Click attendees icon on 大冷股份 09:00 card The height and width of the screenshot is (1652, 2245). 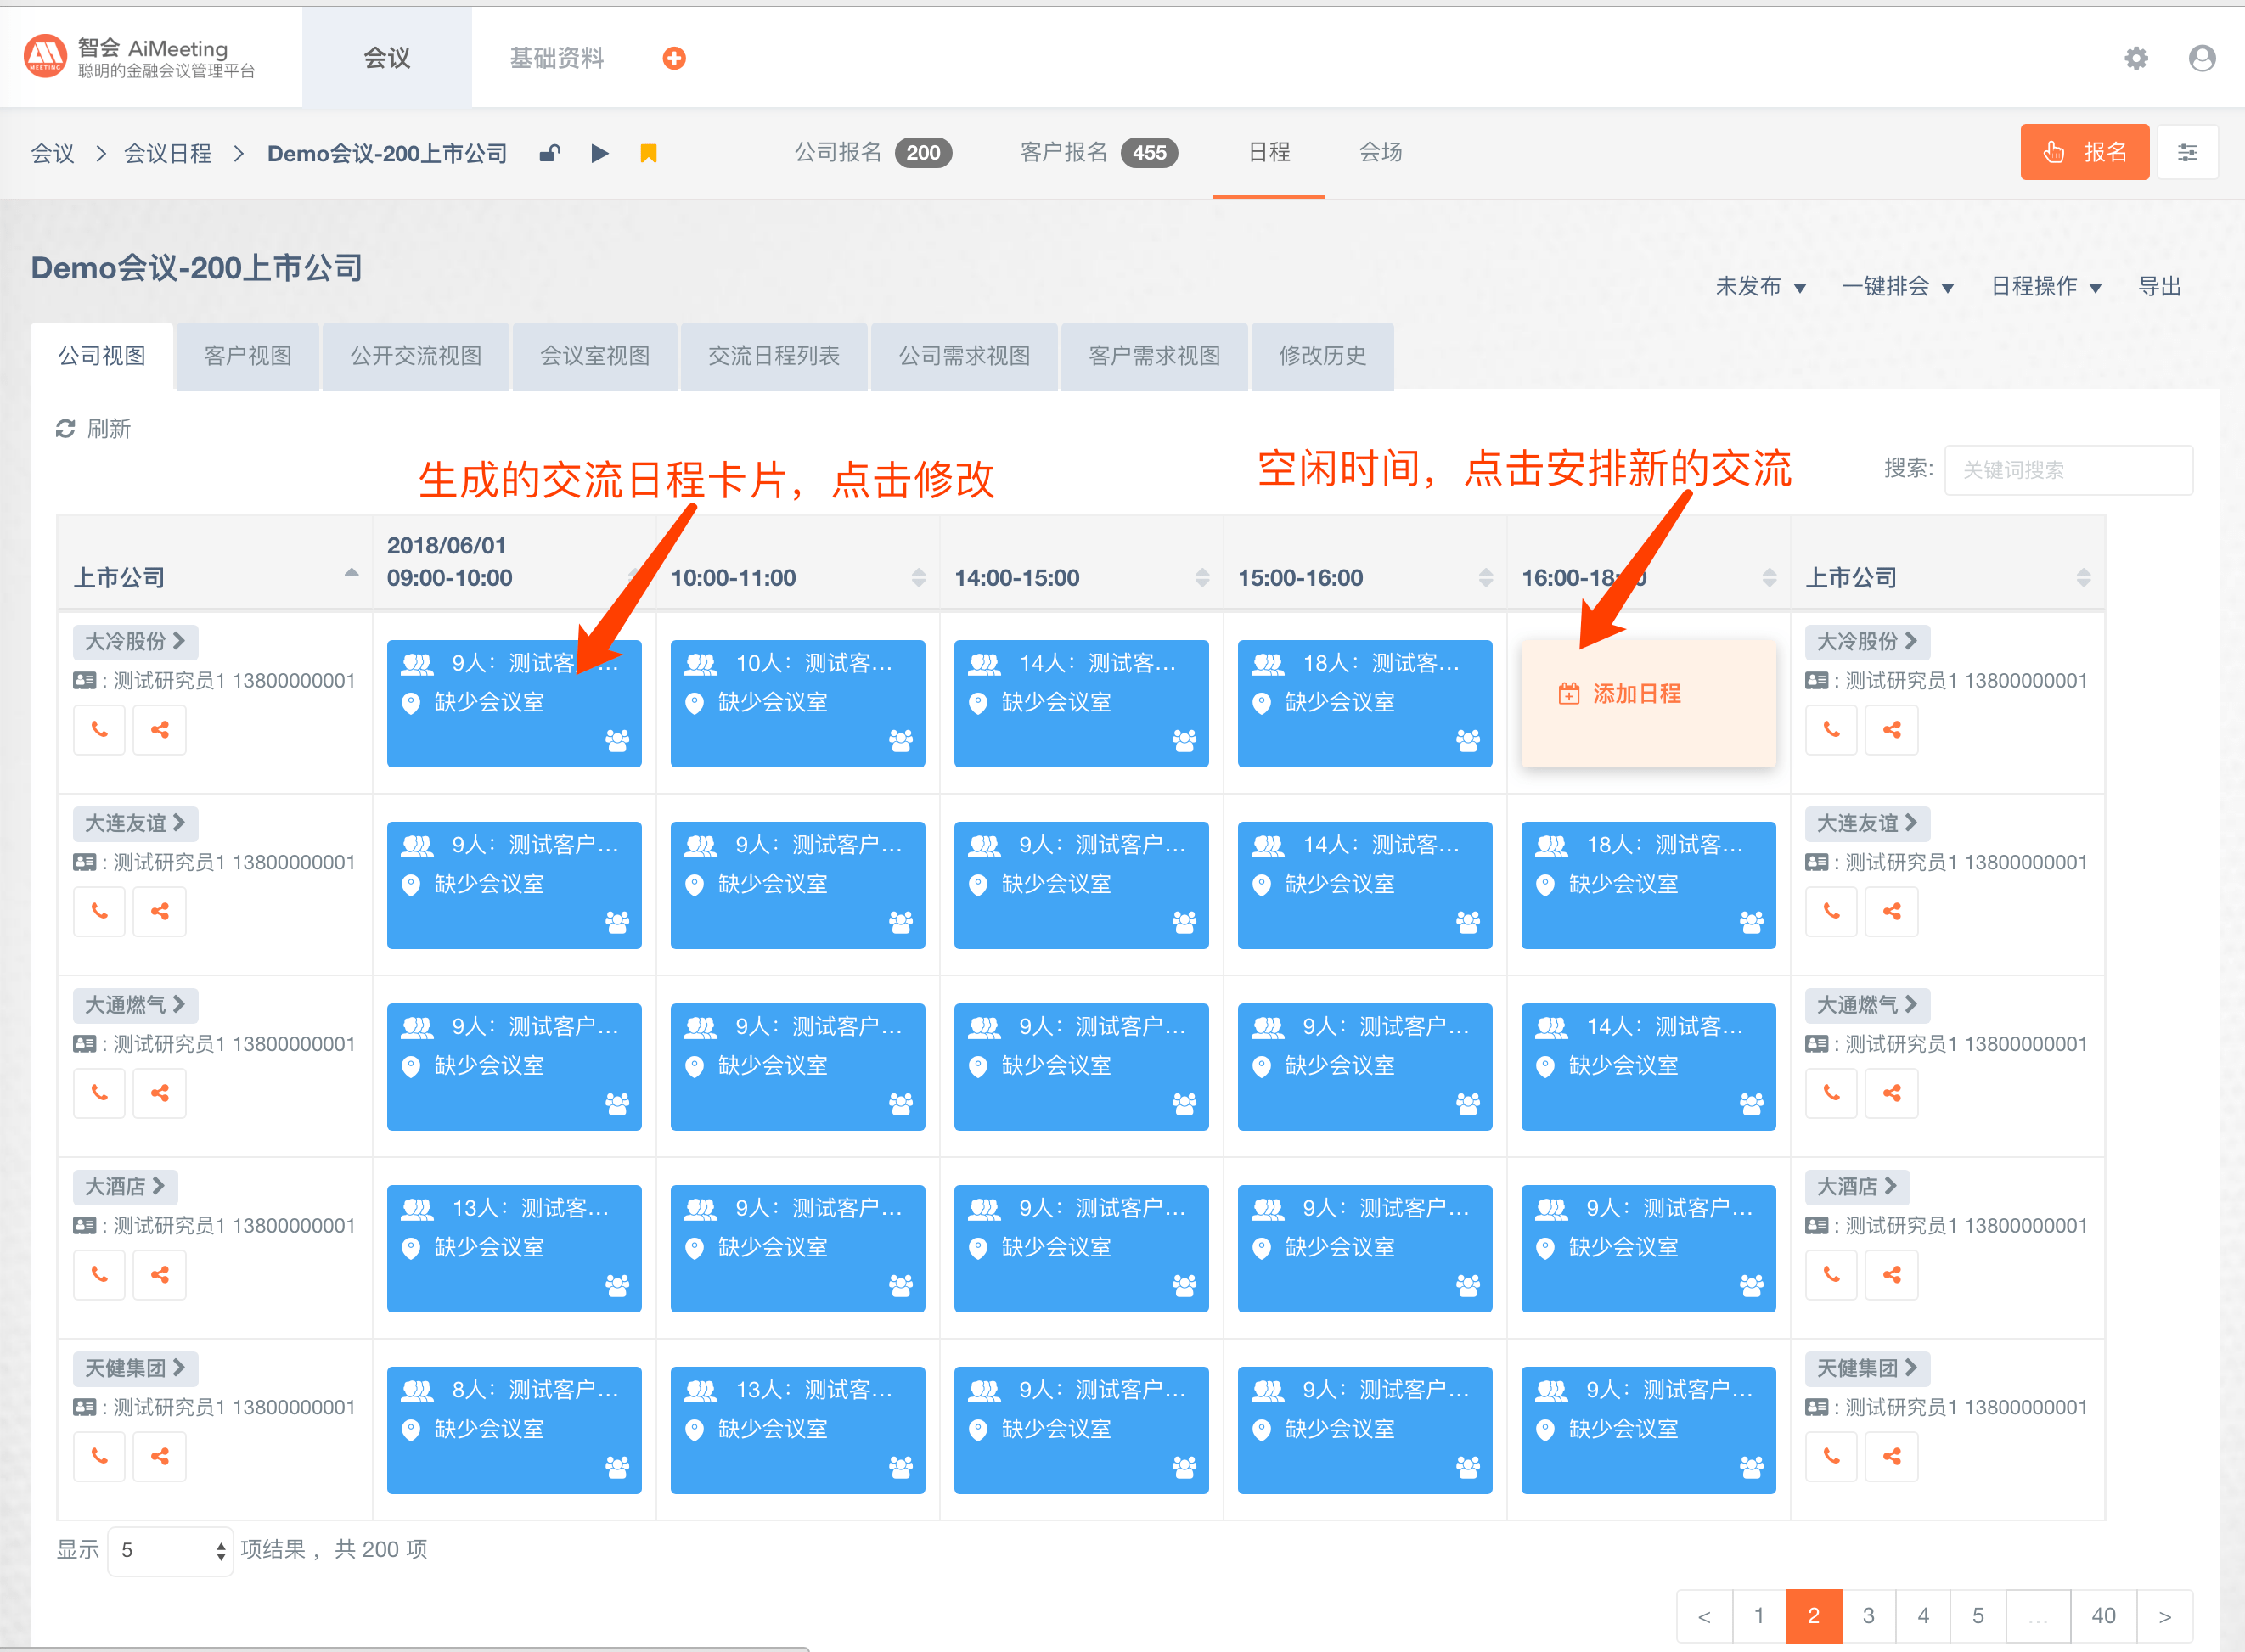click(618, 741)
